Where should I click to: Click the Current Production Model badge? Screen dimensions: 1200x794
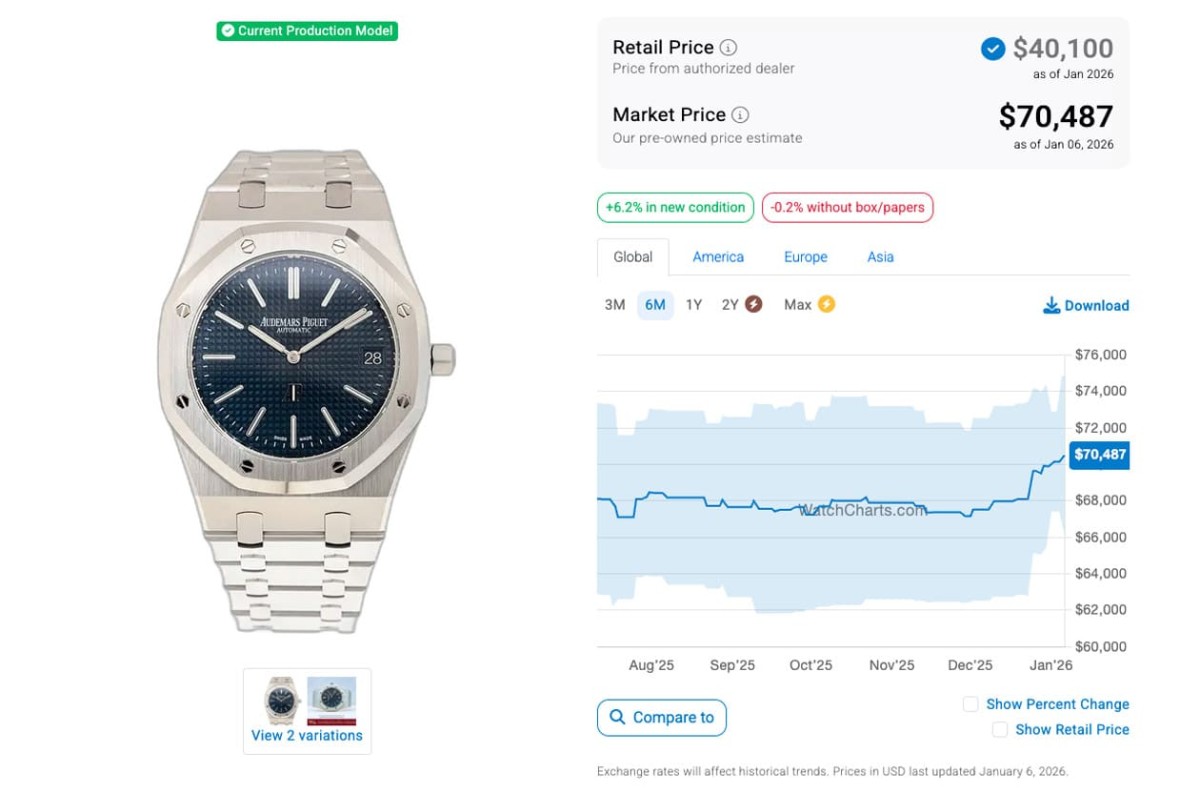(307, 31)
